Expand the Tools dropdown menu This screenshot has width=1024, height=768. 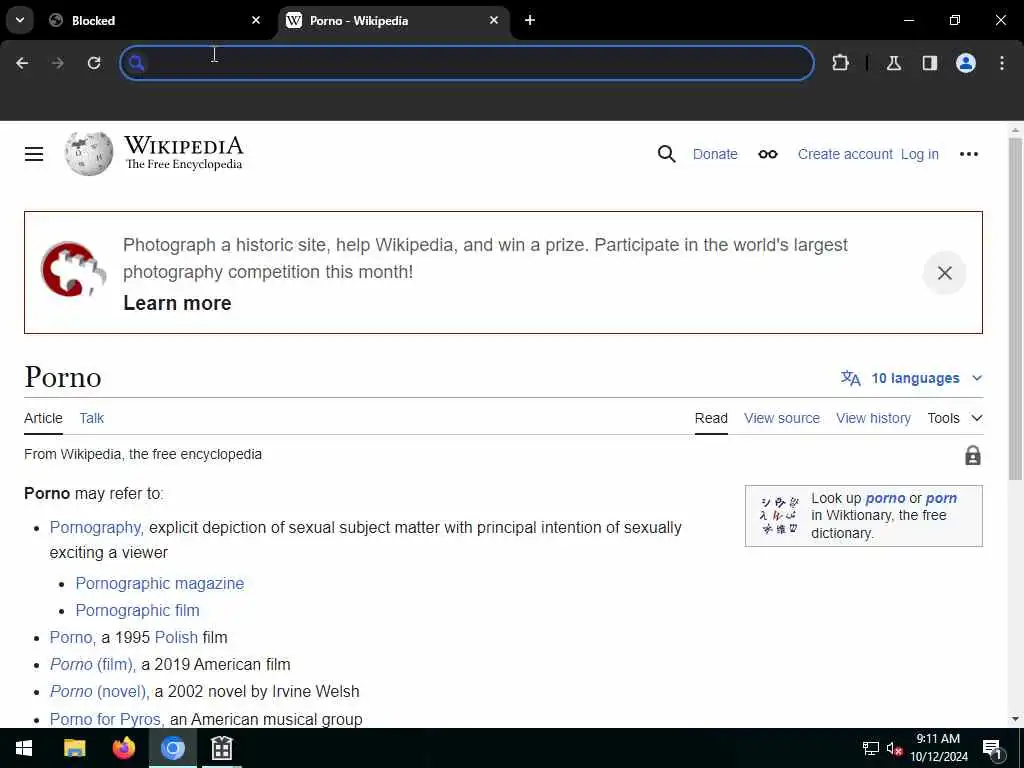coord(954,418)
